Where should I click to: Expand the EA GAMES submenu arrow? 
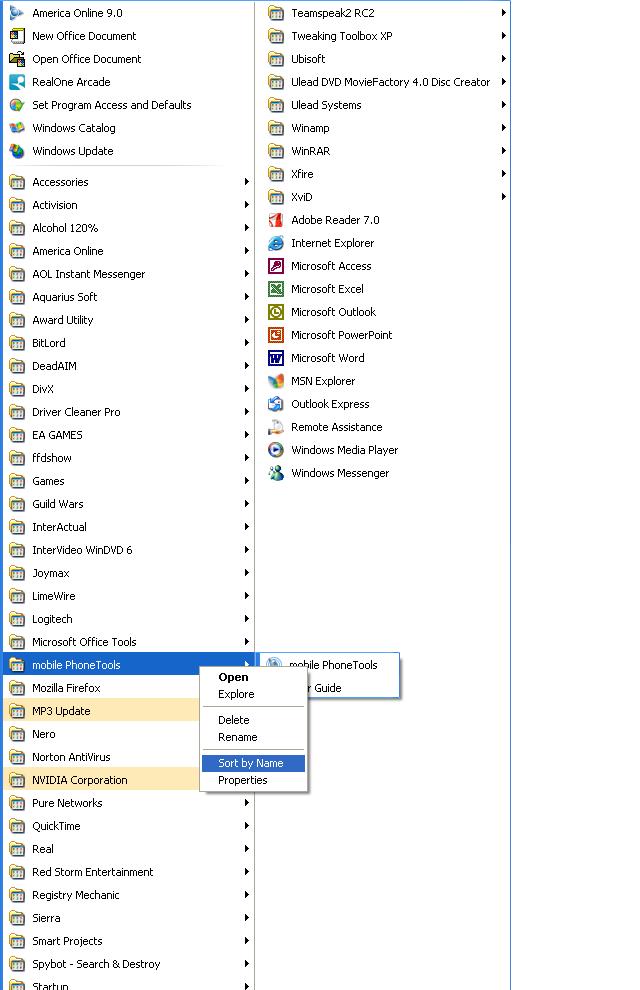coord(247,435)
